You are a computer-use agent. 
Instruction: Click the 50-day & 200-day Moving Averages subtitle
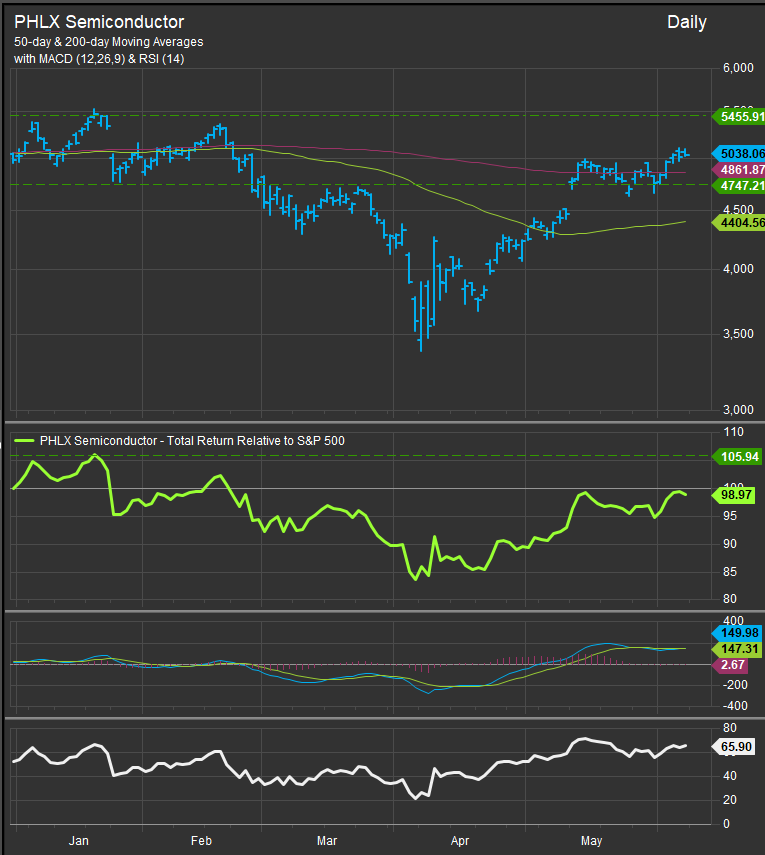(109, 42)
